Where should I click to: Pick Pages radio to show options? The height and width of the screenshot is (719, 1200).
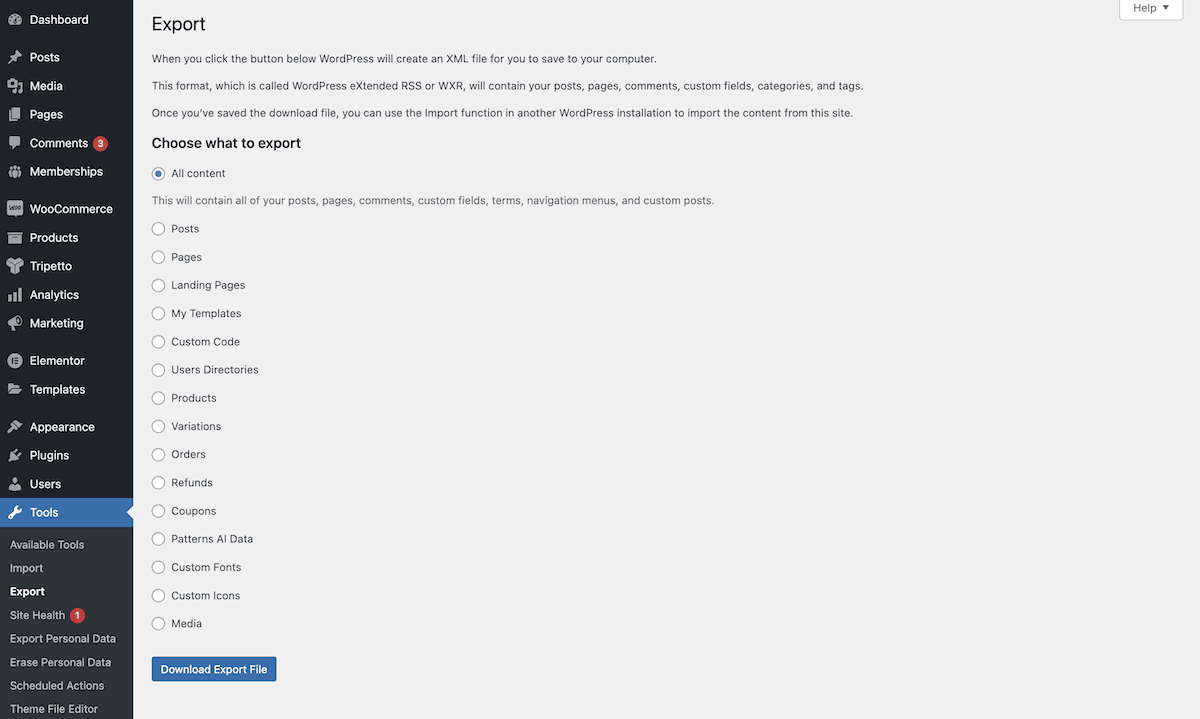(x=158, y=257)
